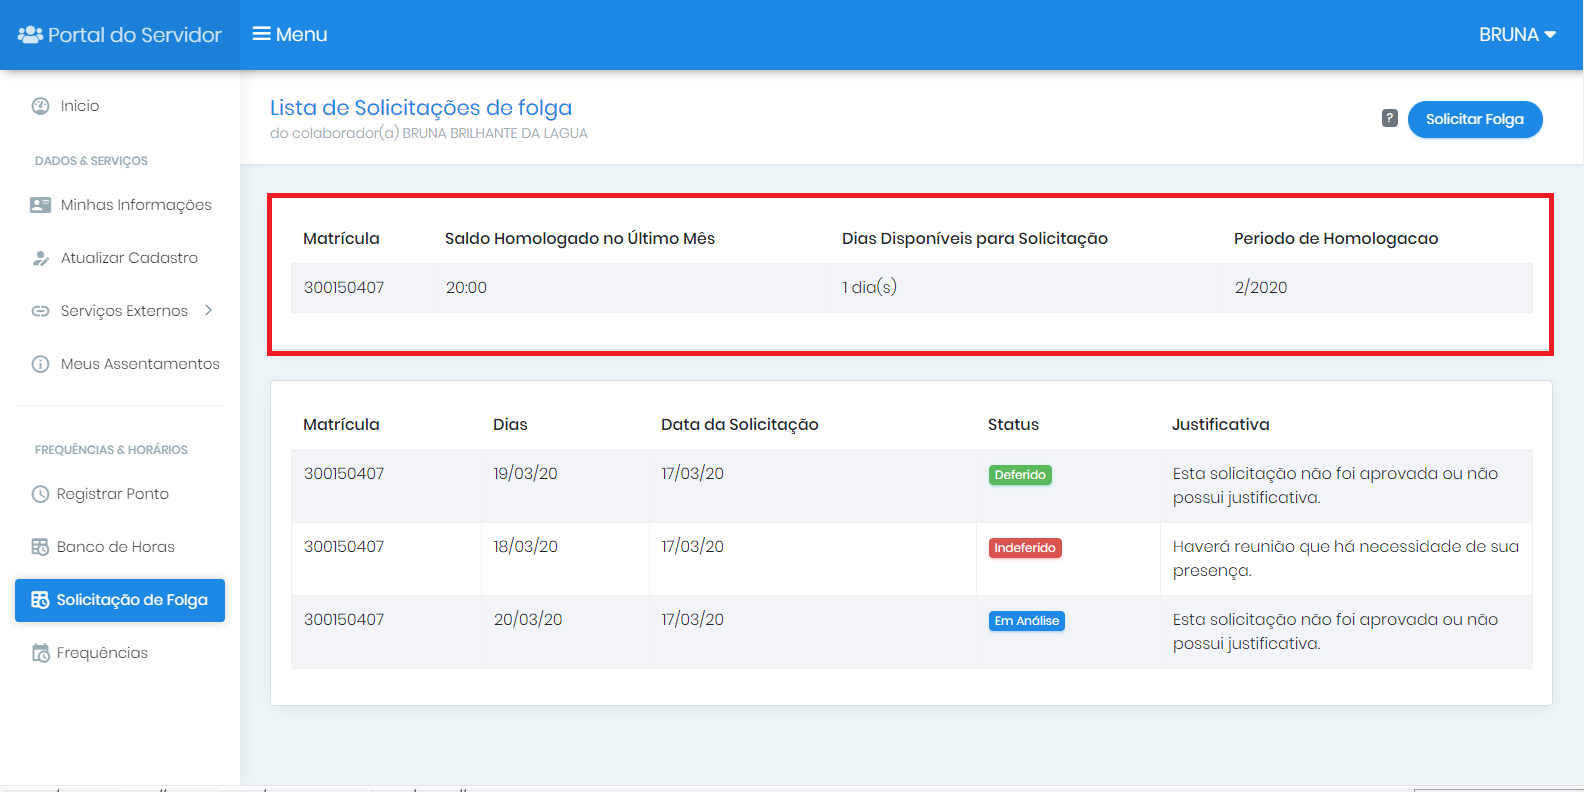Click the blue Em Análise badge

[x=1027, y=621]
